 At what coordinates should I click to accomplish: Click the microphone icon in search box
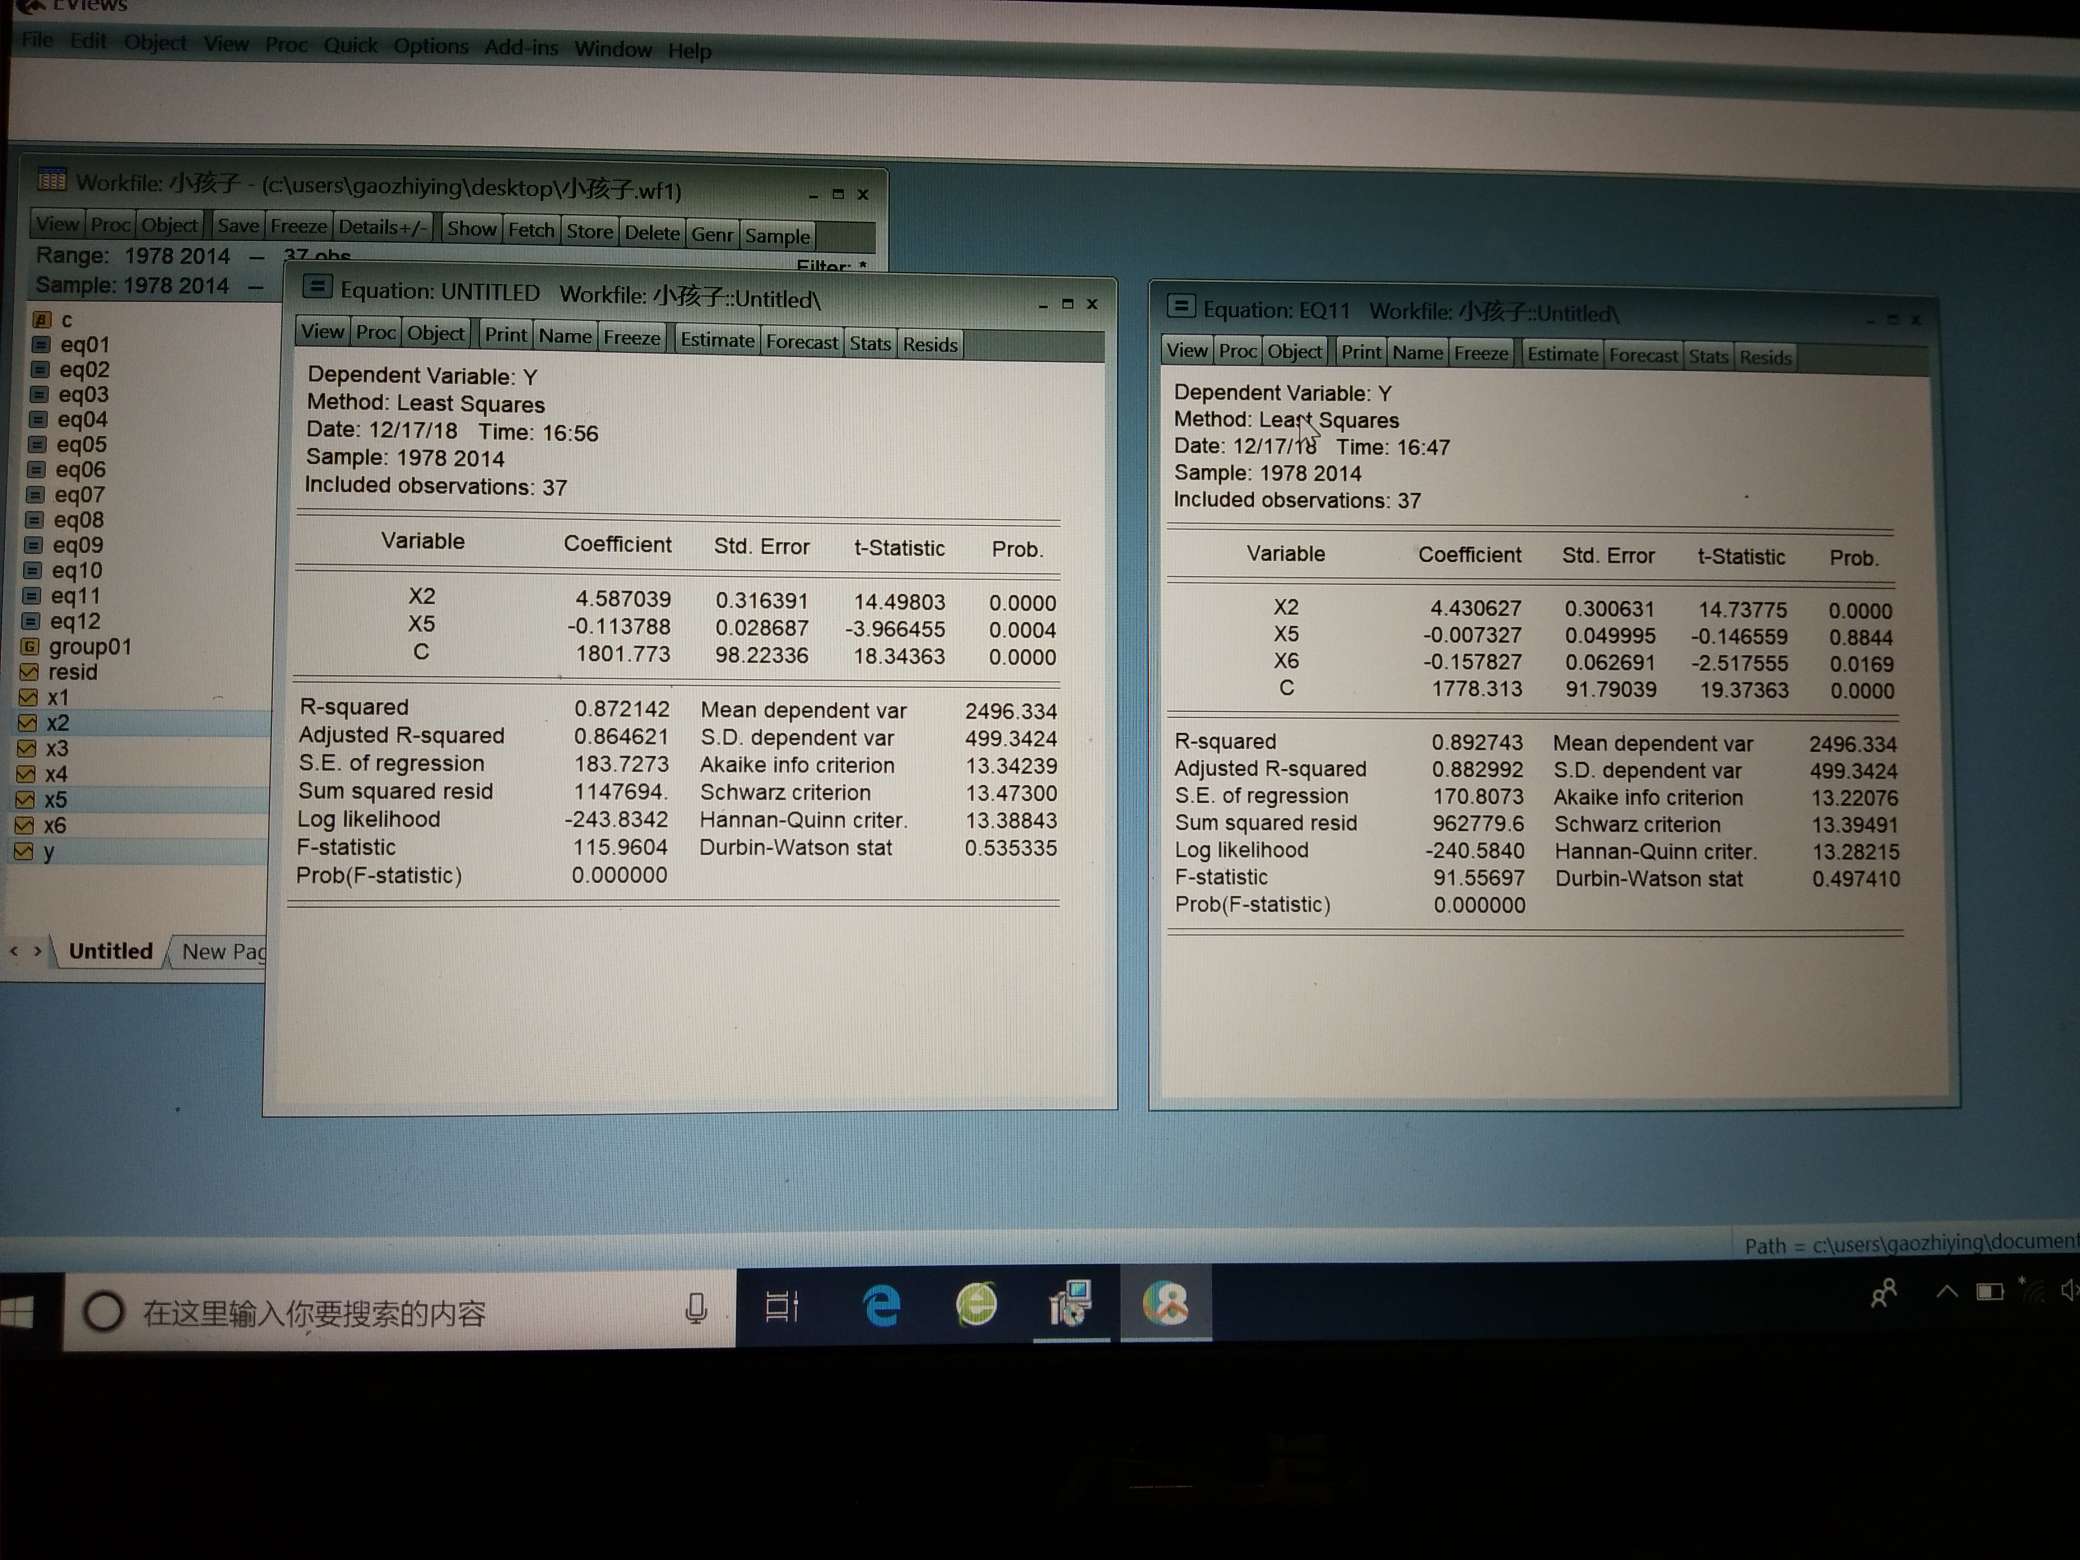click(x=696, y=1308)
